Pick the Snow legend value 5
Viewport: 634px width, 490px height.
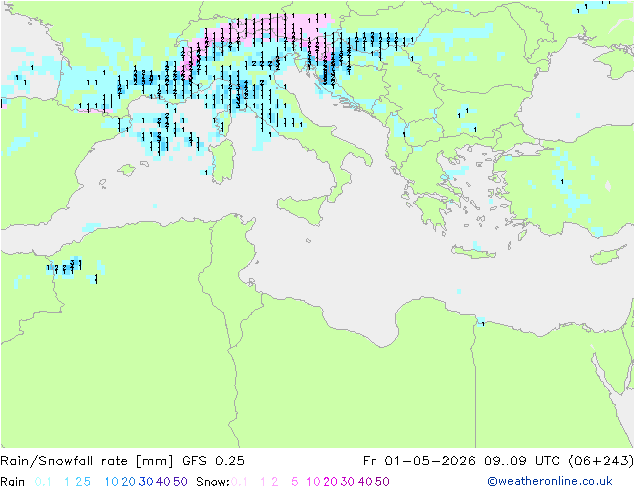(x=295, y=482)
